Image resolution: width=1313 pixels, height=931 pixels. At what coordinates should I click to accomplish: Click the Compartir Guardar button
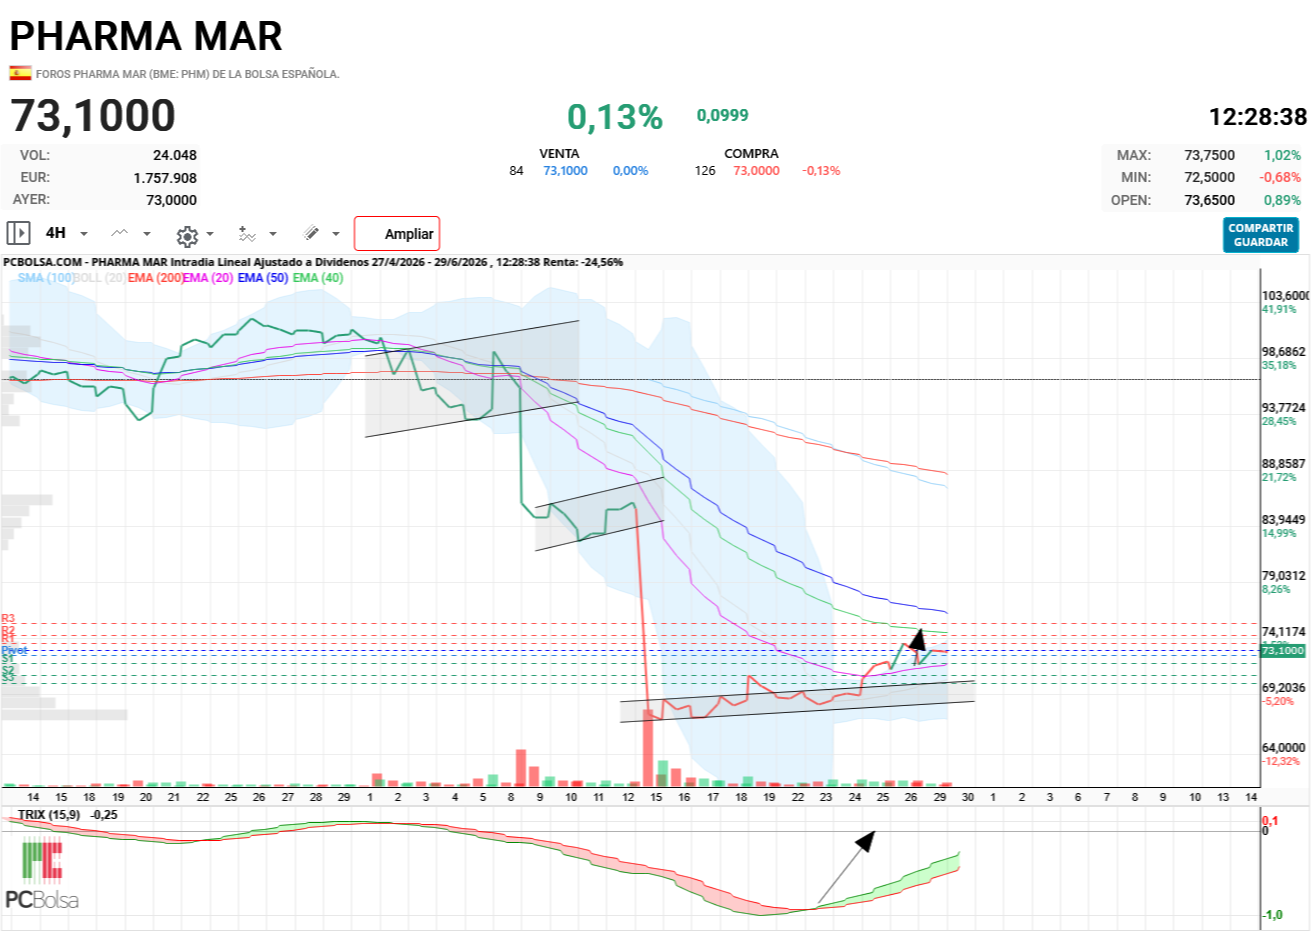tap(1261, 235)
